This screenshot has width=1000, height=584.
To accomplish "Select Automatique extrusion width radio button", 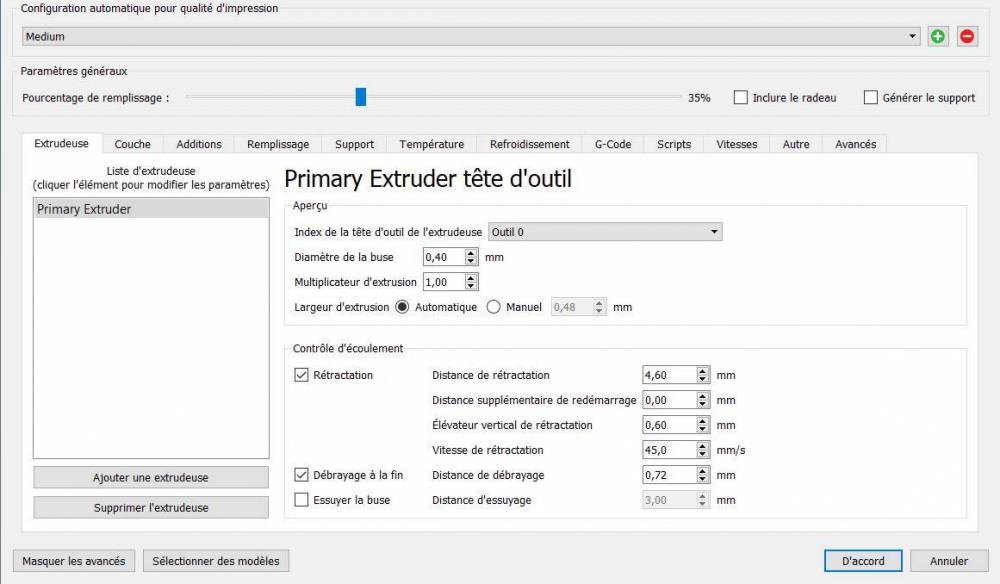I will [x=402, y=307].
